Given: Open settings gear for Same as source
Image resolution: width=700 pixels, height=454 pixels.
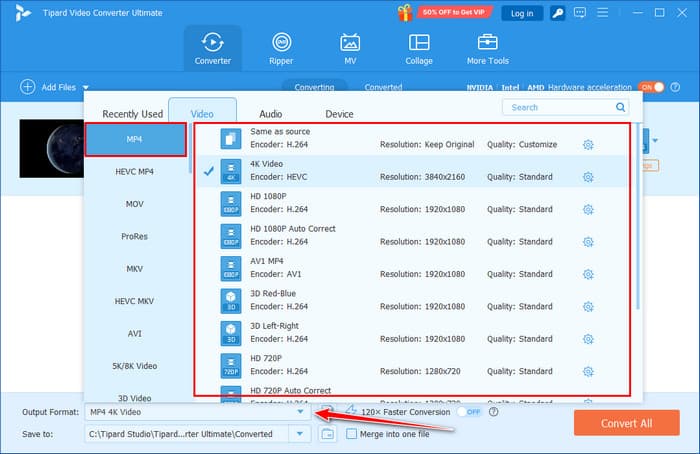Looking at the screenshot, I should coord(588,145).
